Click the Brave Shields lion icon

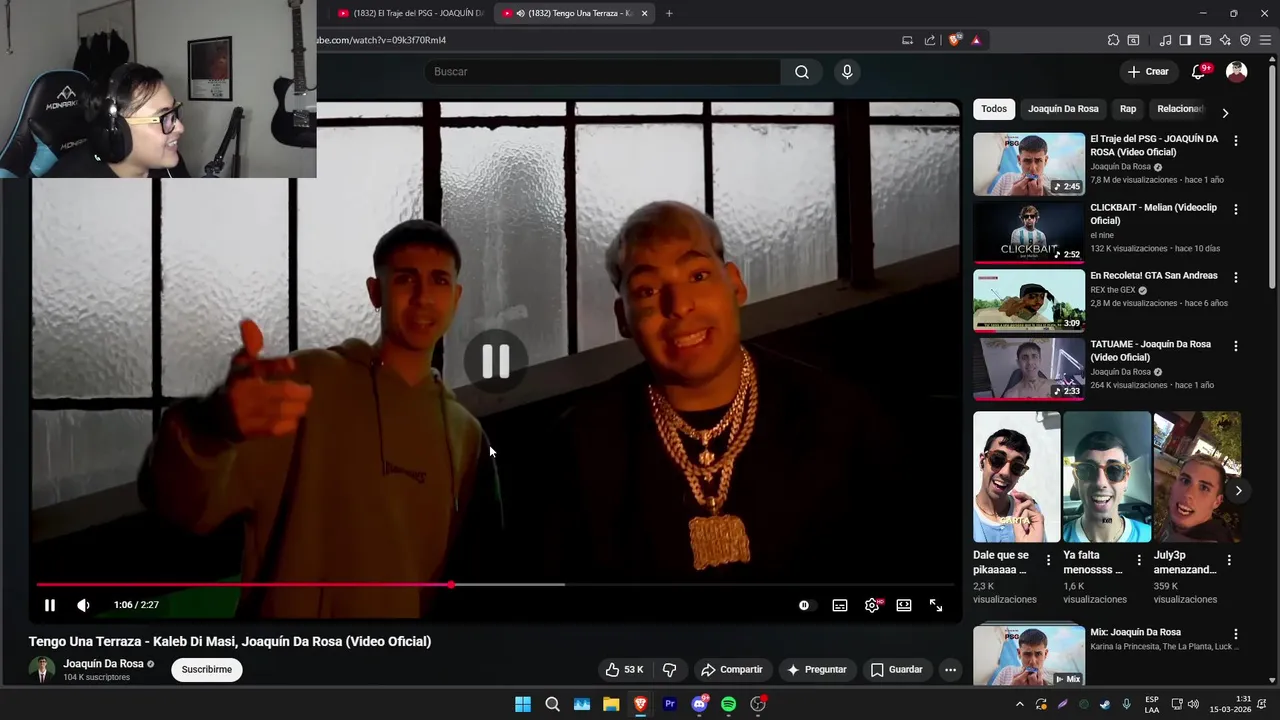pos(955,40)
